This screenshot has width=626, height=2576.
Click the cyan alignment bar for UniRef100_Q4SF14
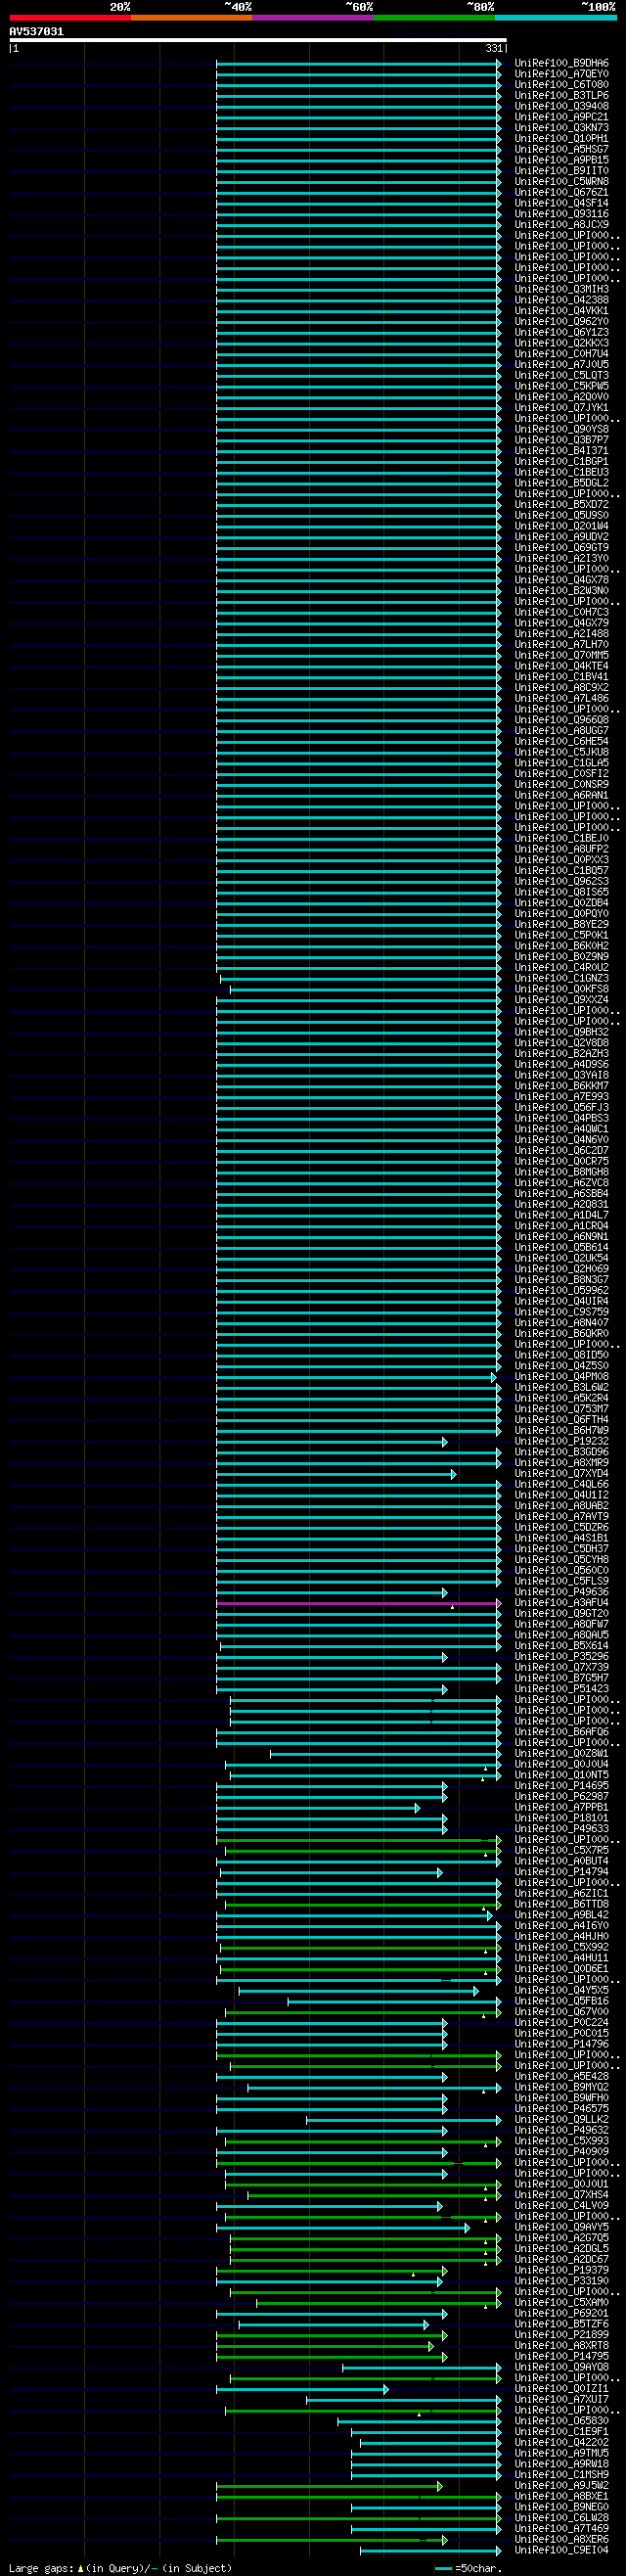pyautogui.click(x=359, y=203)
